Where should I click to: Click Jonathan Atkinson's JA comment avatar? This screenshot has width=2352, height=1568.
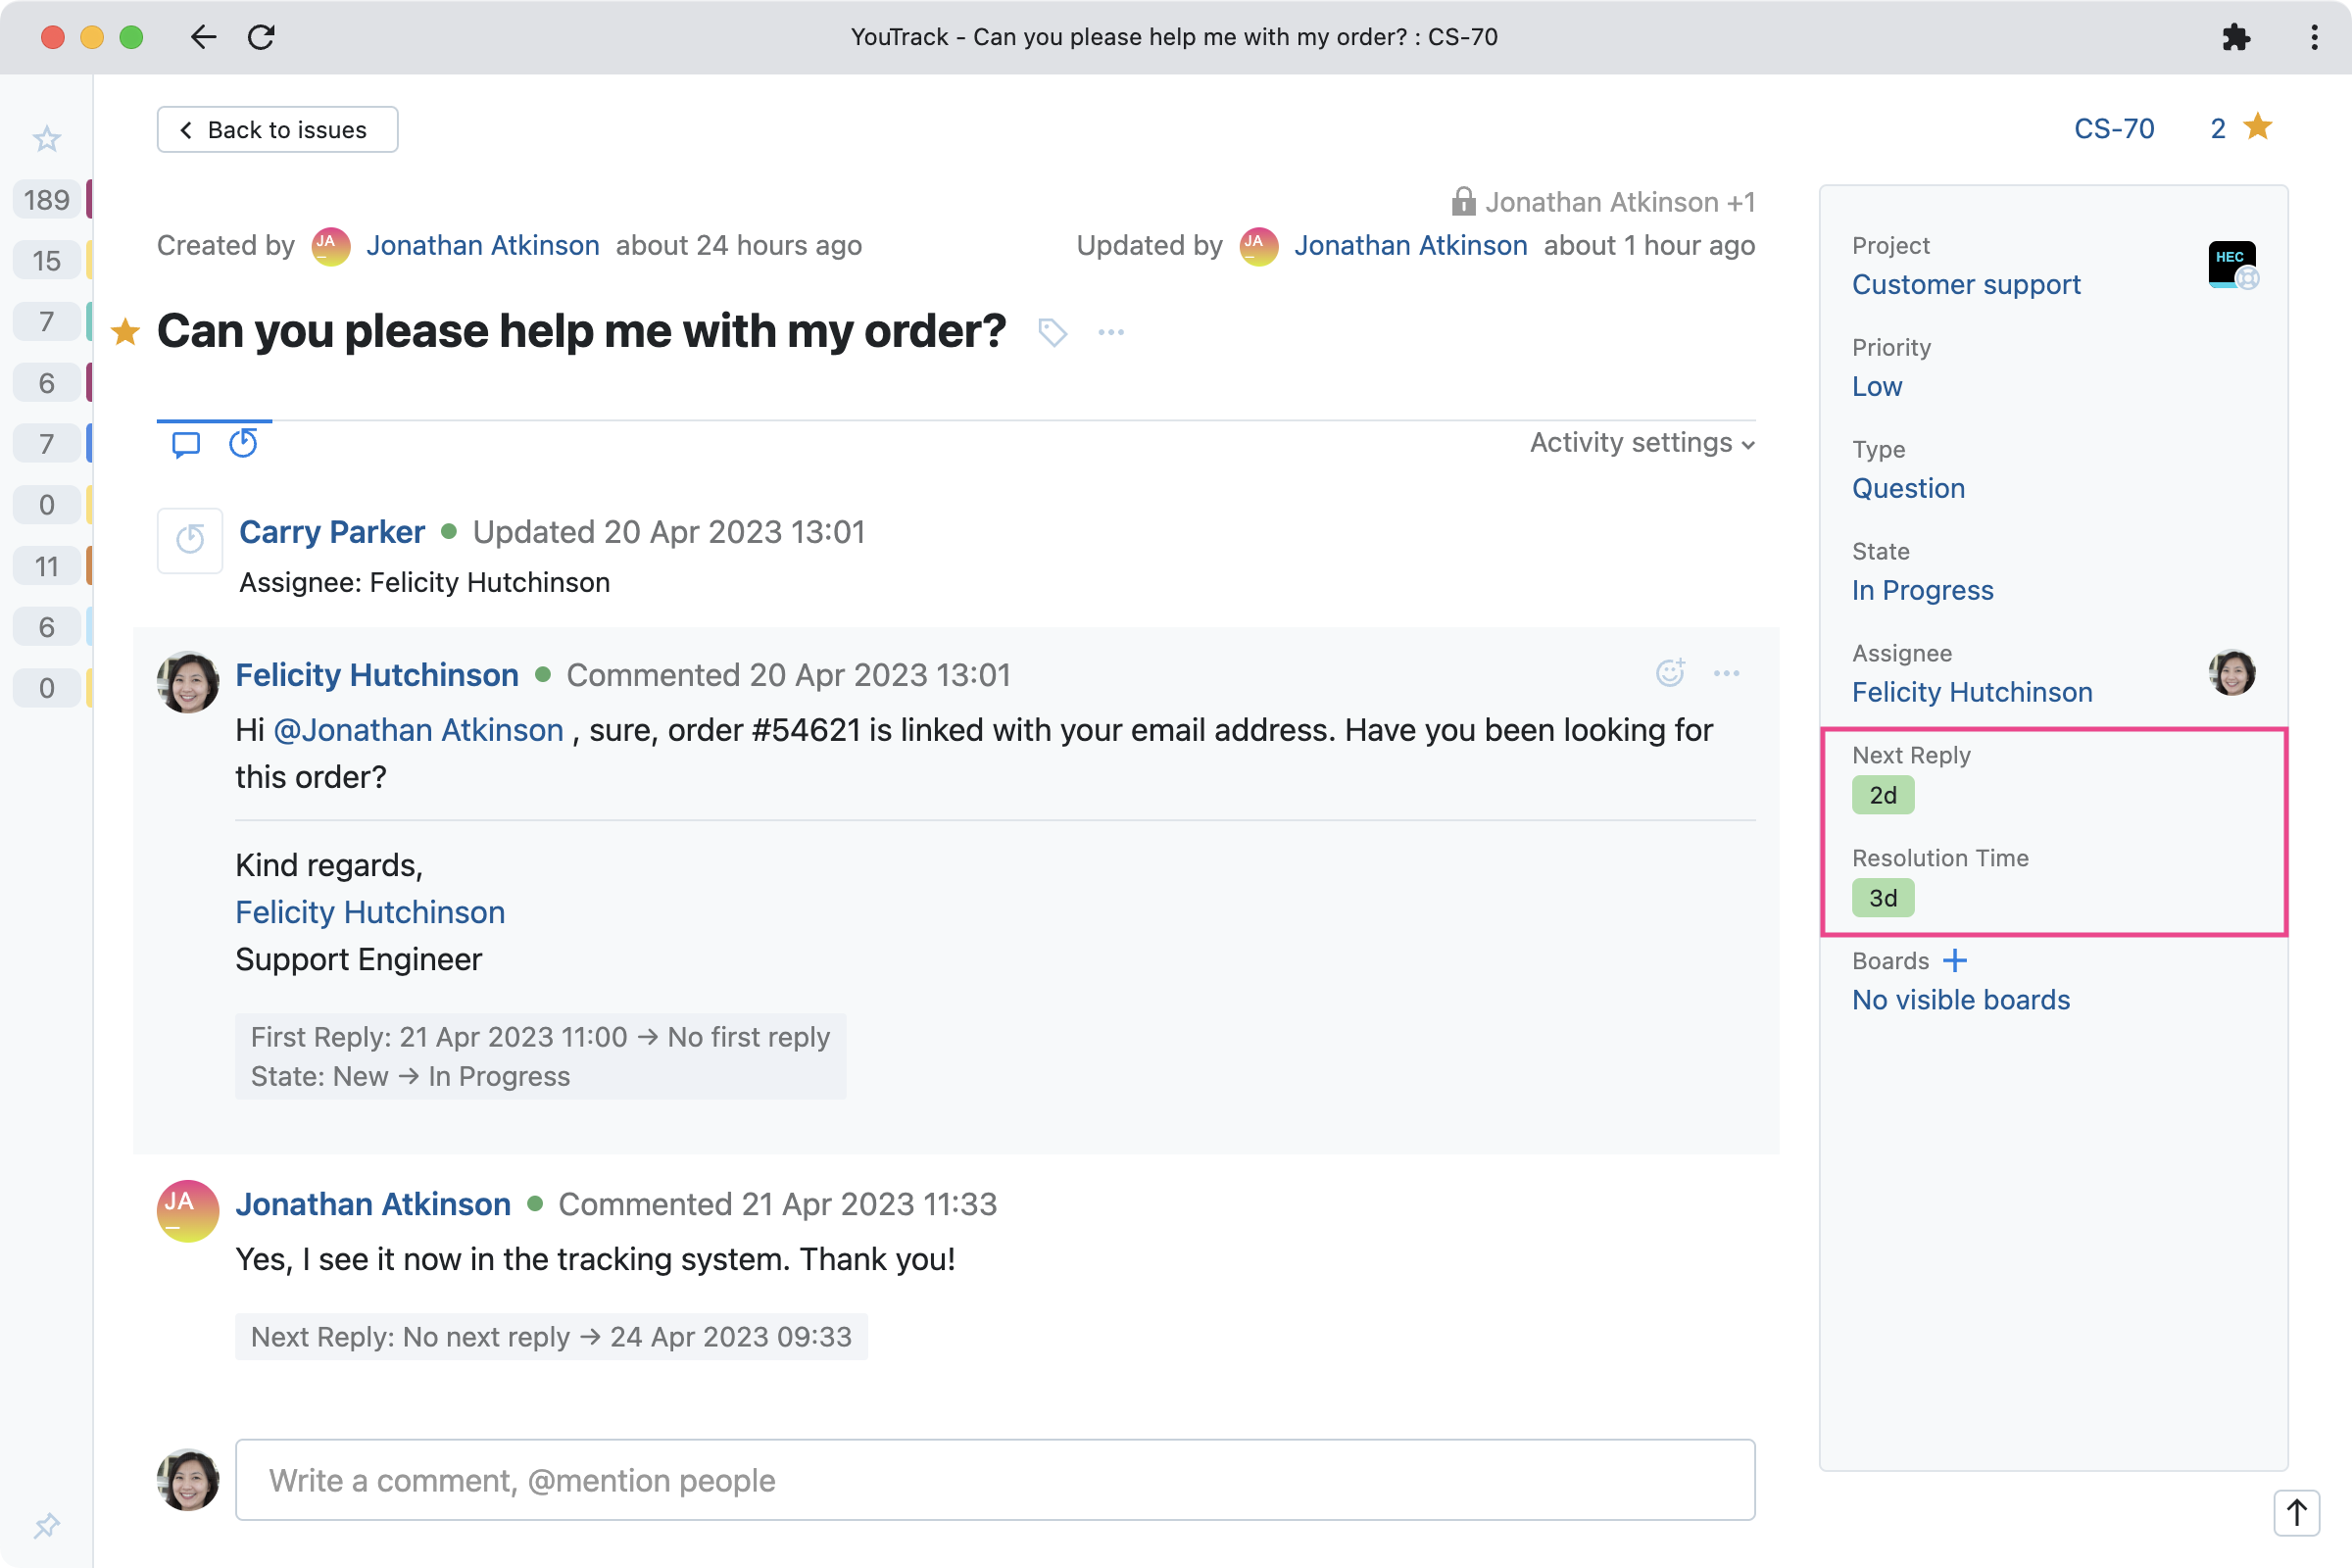[188, 1211]
